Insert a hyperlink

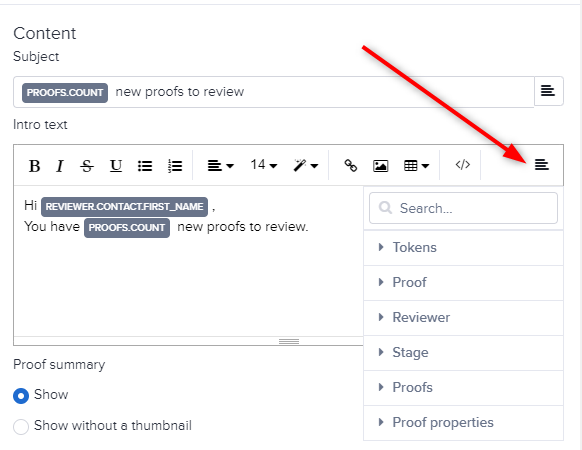tap(350, 166)
